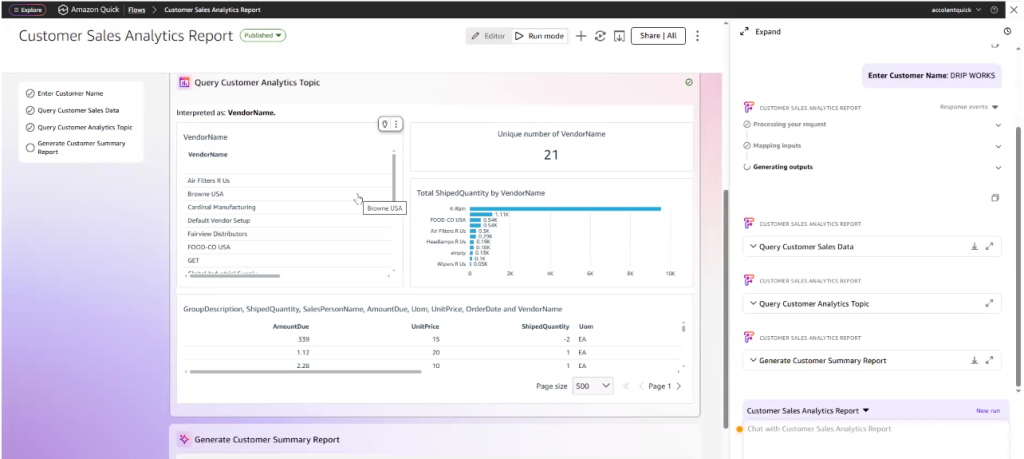Click the data table horizontal scrollbar

[x=305, y=372]
